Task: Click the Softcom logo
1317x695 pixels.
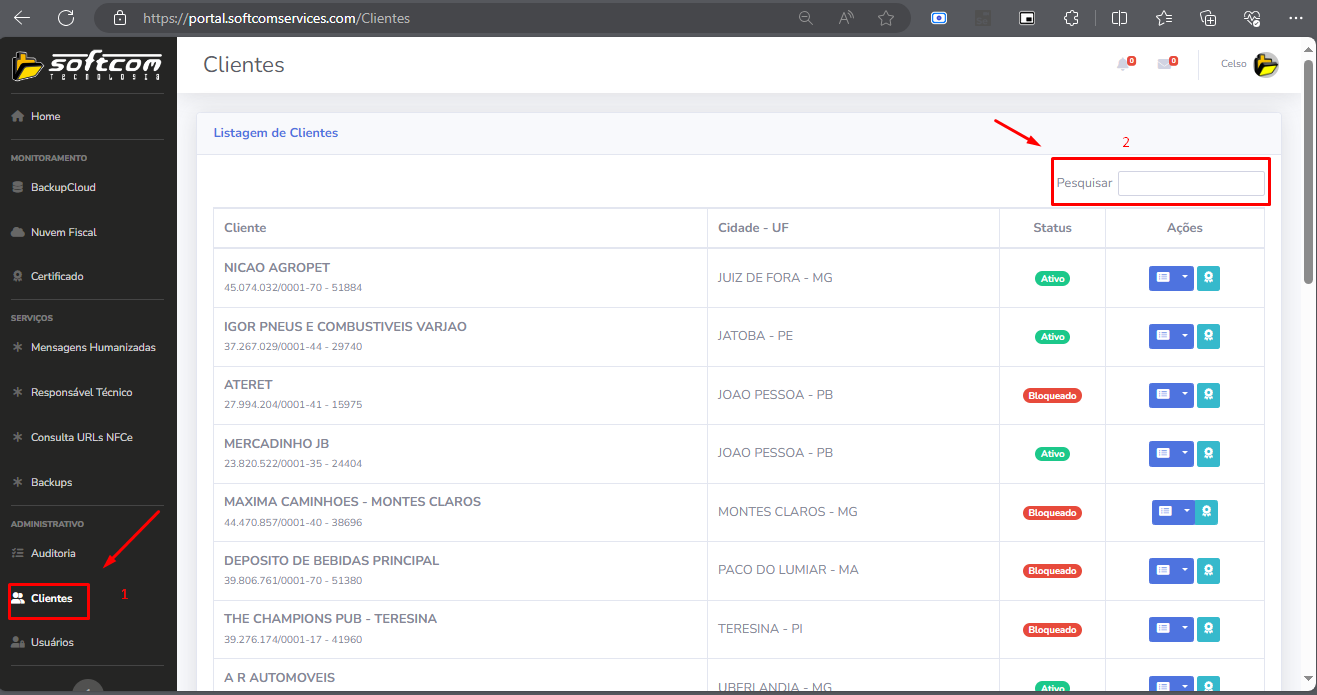Action: tap(87, 66)
